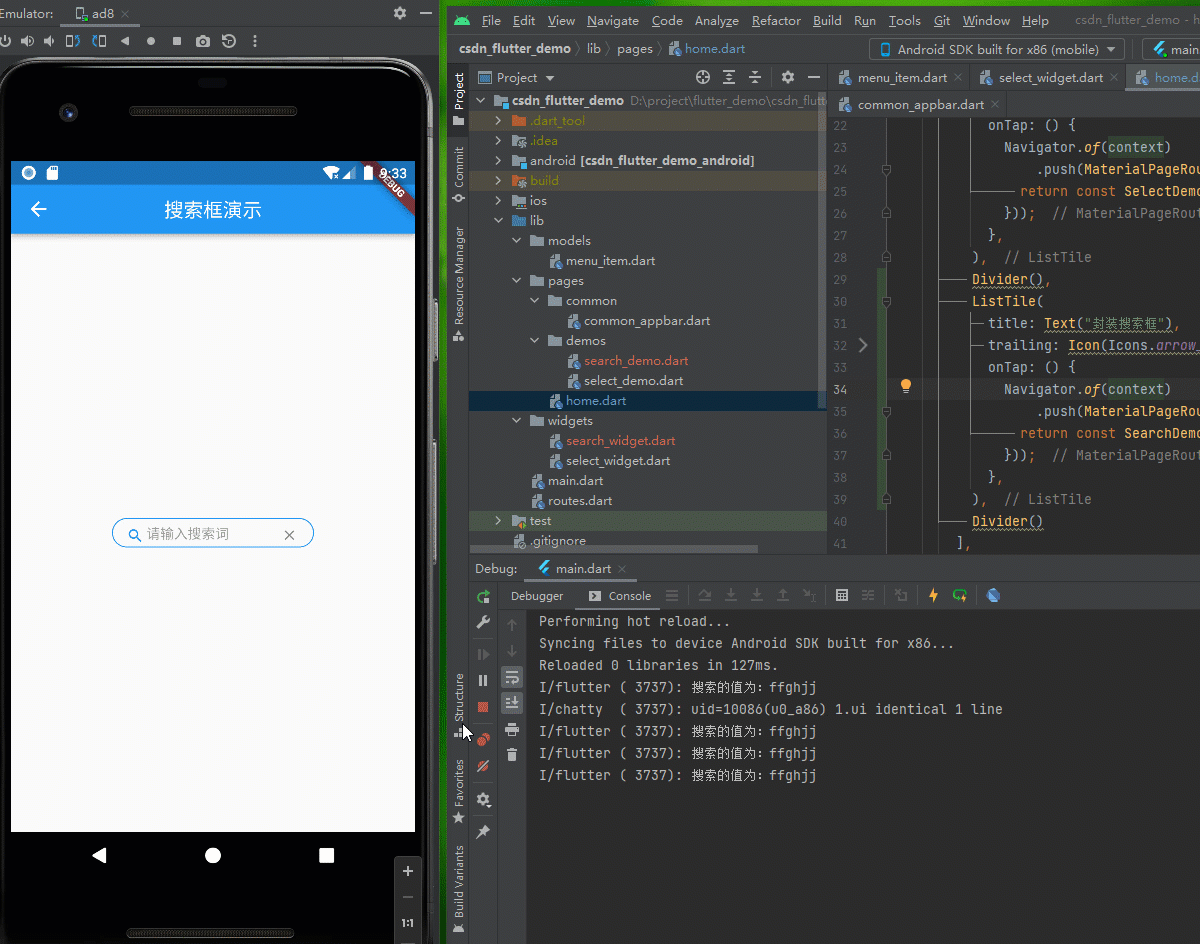Click the Rerun main.dart icon in Debug panel

484,597
